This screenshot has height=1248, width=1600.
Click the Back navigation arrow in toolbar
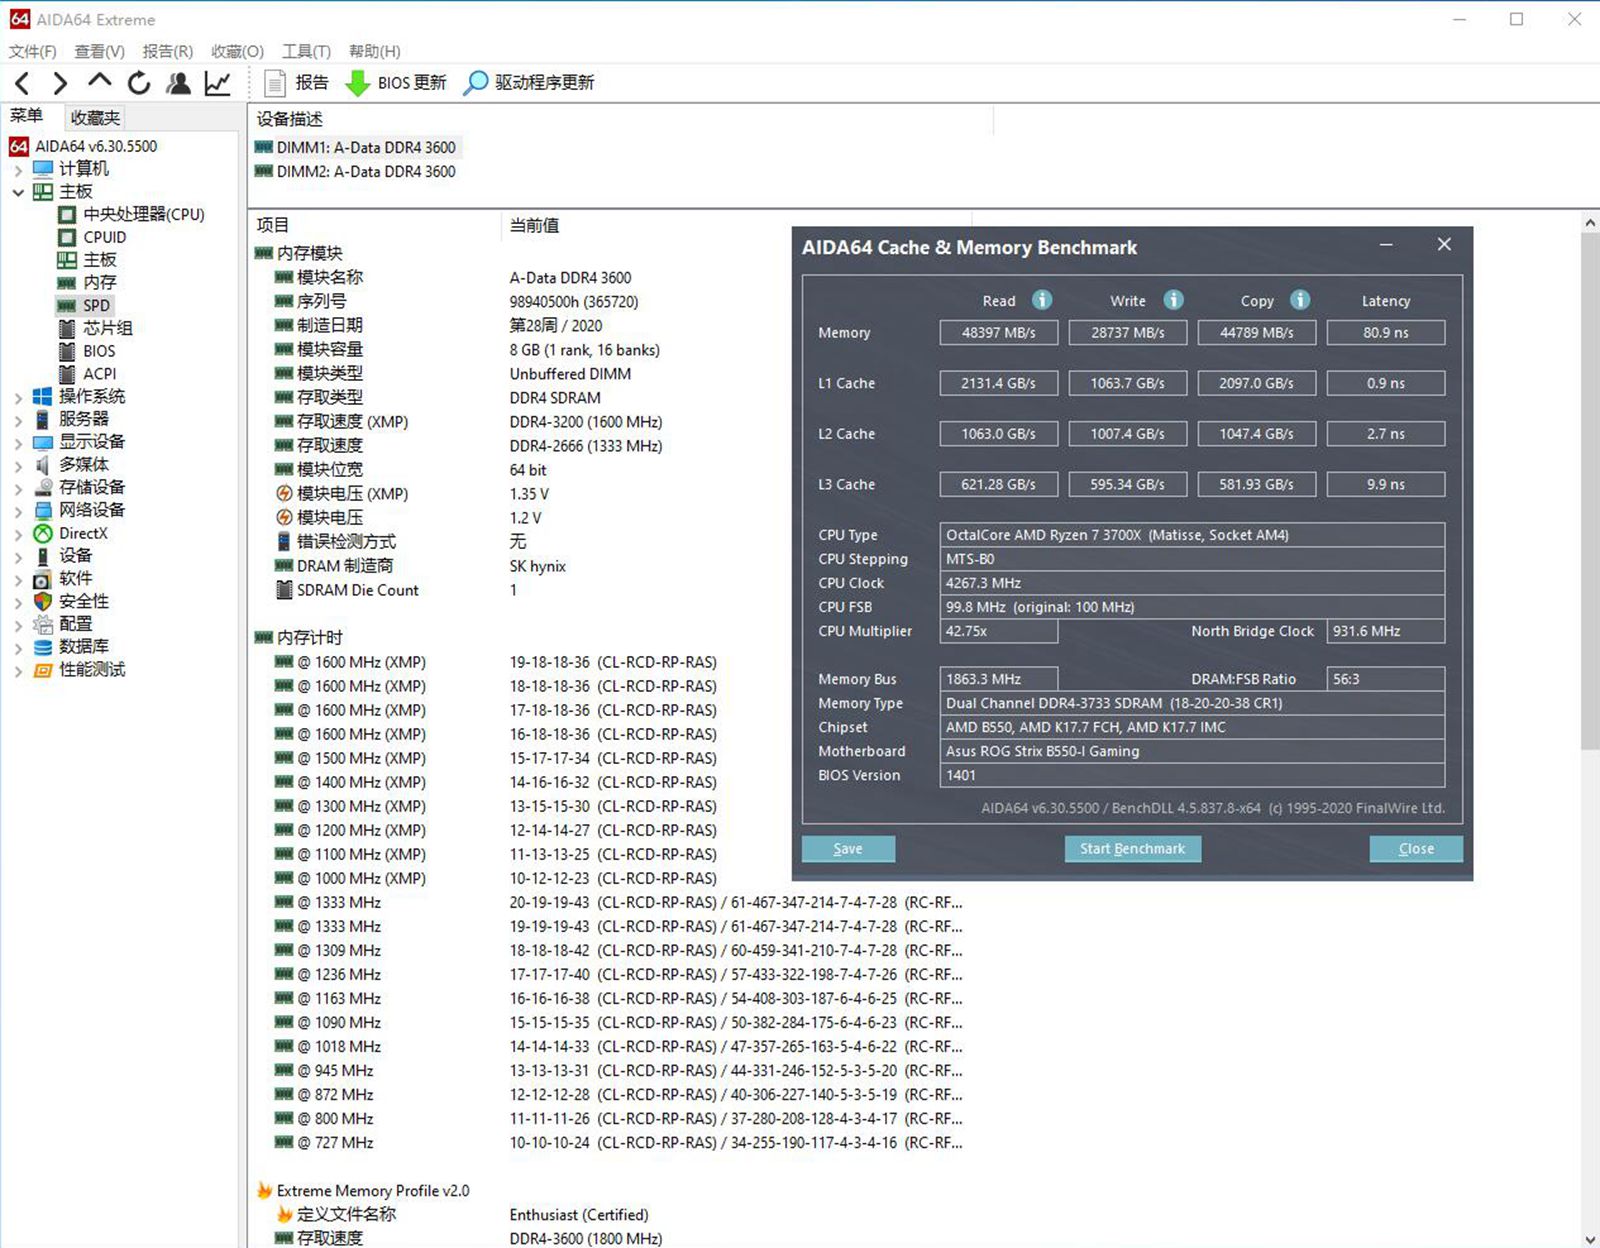pyautogui.click(x=23, y=83)
